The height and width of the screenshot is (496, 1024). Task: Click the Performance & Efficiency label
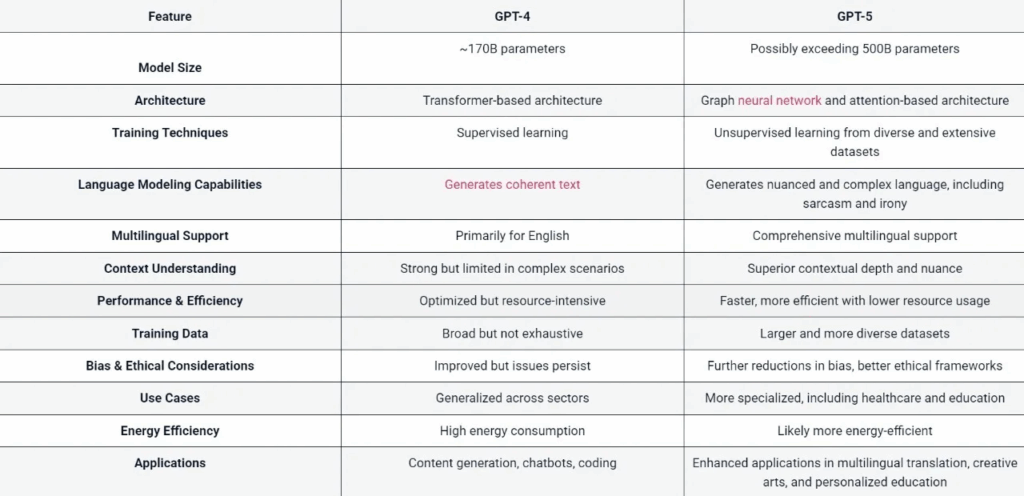point(170,301)
